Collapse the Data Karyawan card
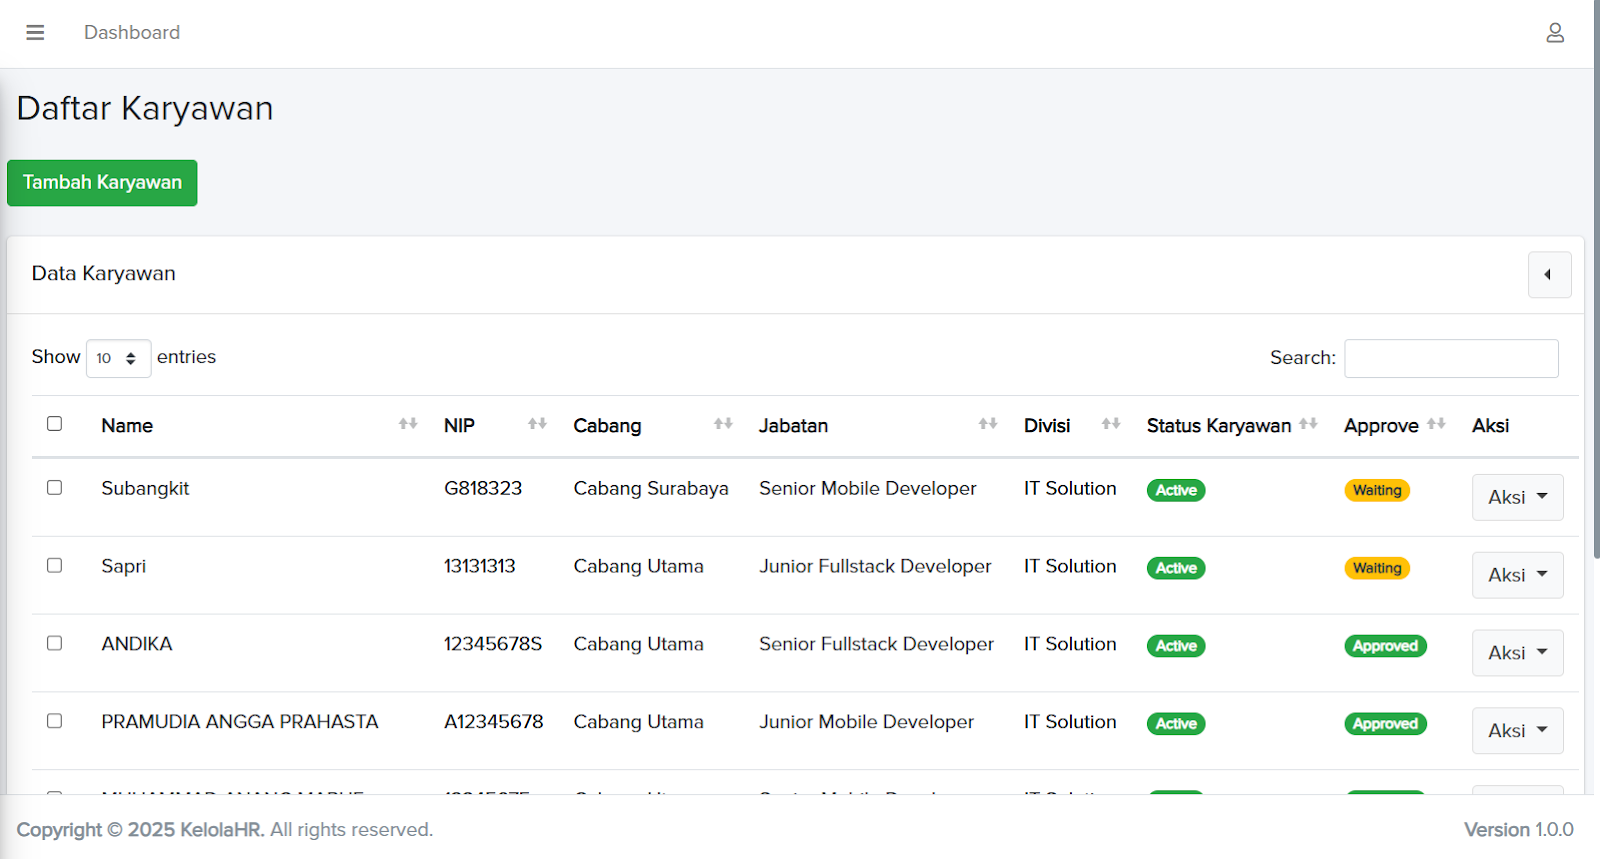This screenshot has height=859, width=1600. tap(1548, 275)
